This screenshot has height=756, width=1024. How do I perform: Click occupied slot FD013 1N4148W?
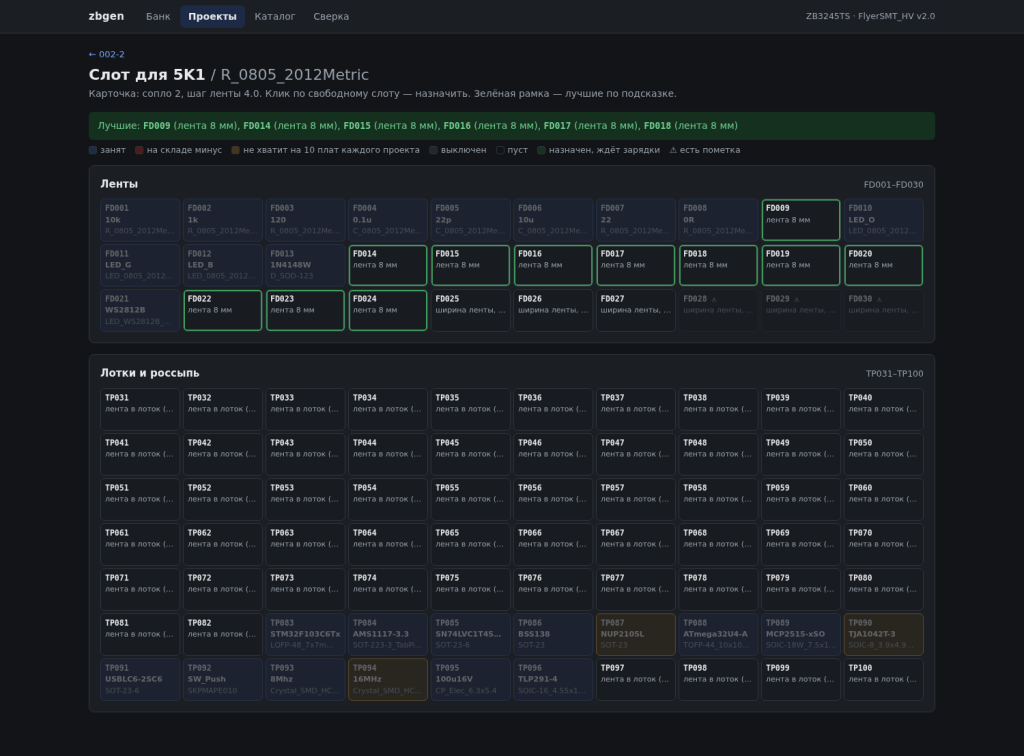[305, 265]
